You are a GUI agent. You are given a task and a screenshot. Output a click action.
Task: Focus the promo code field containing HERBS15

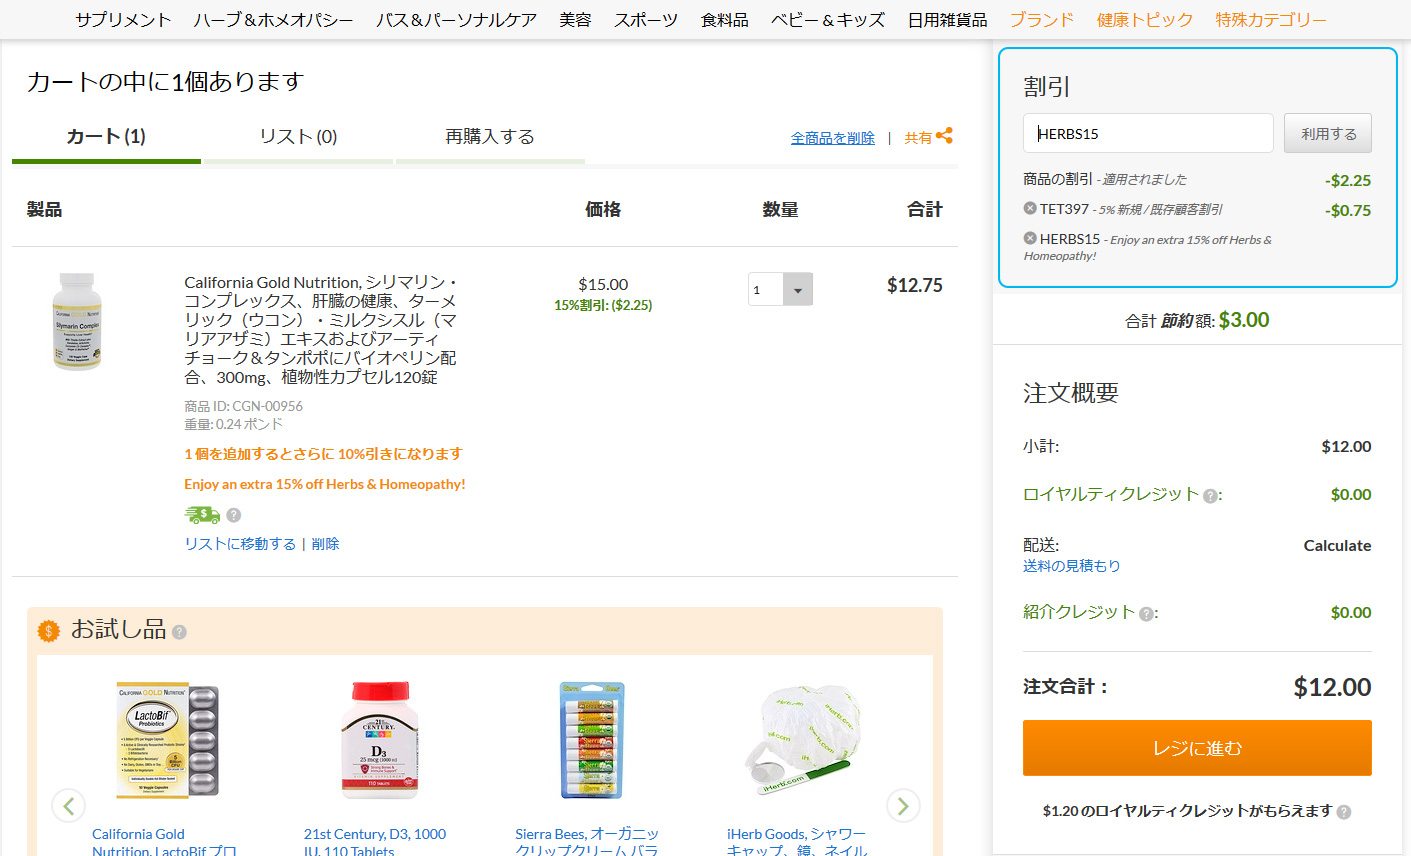click(1148, 133)
